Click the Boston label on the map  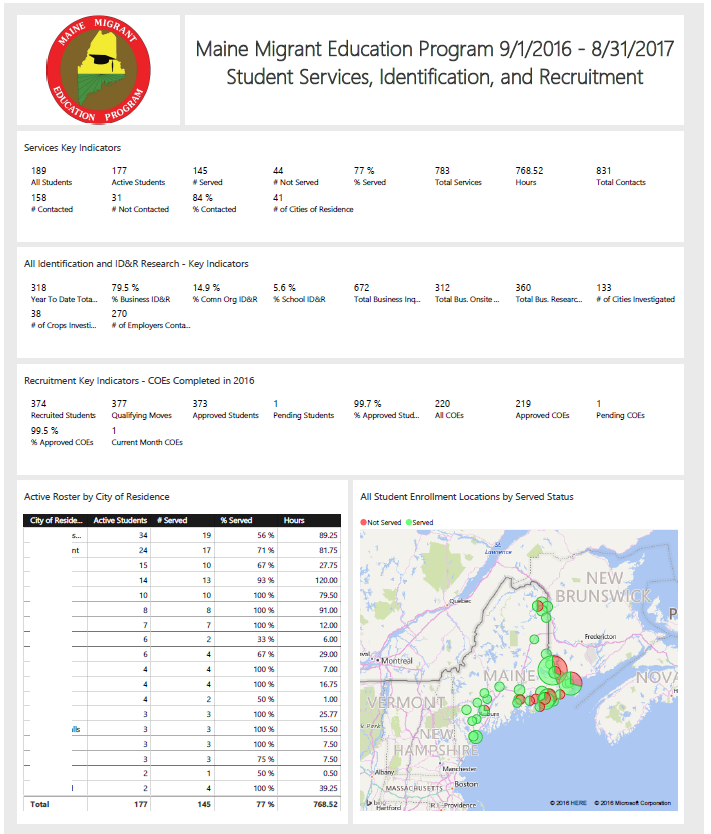pyautogui.click(x=466, y=784)
